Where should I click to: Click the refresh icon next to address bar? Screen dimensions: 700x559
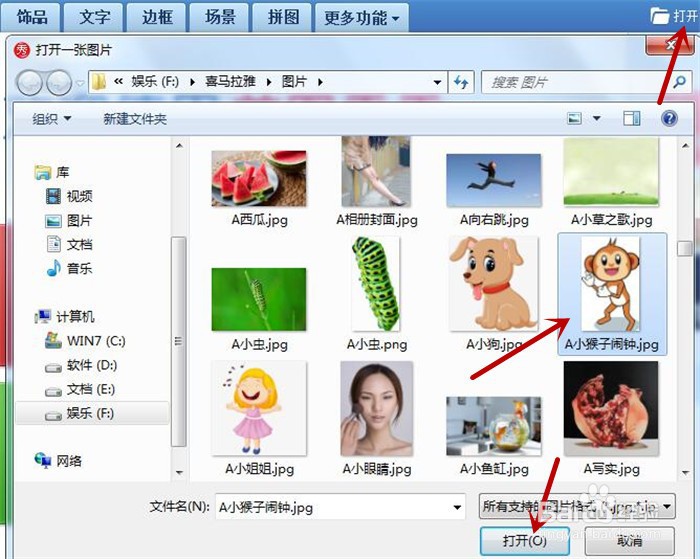point(461,82)
